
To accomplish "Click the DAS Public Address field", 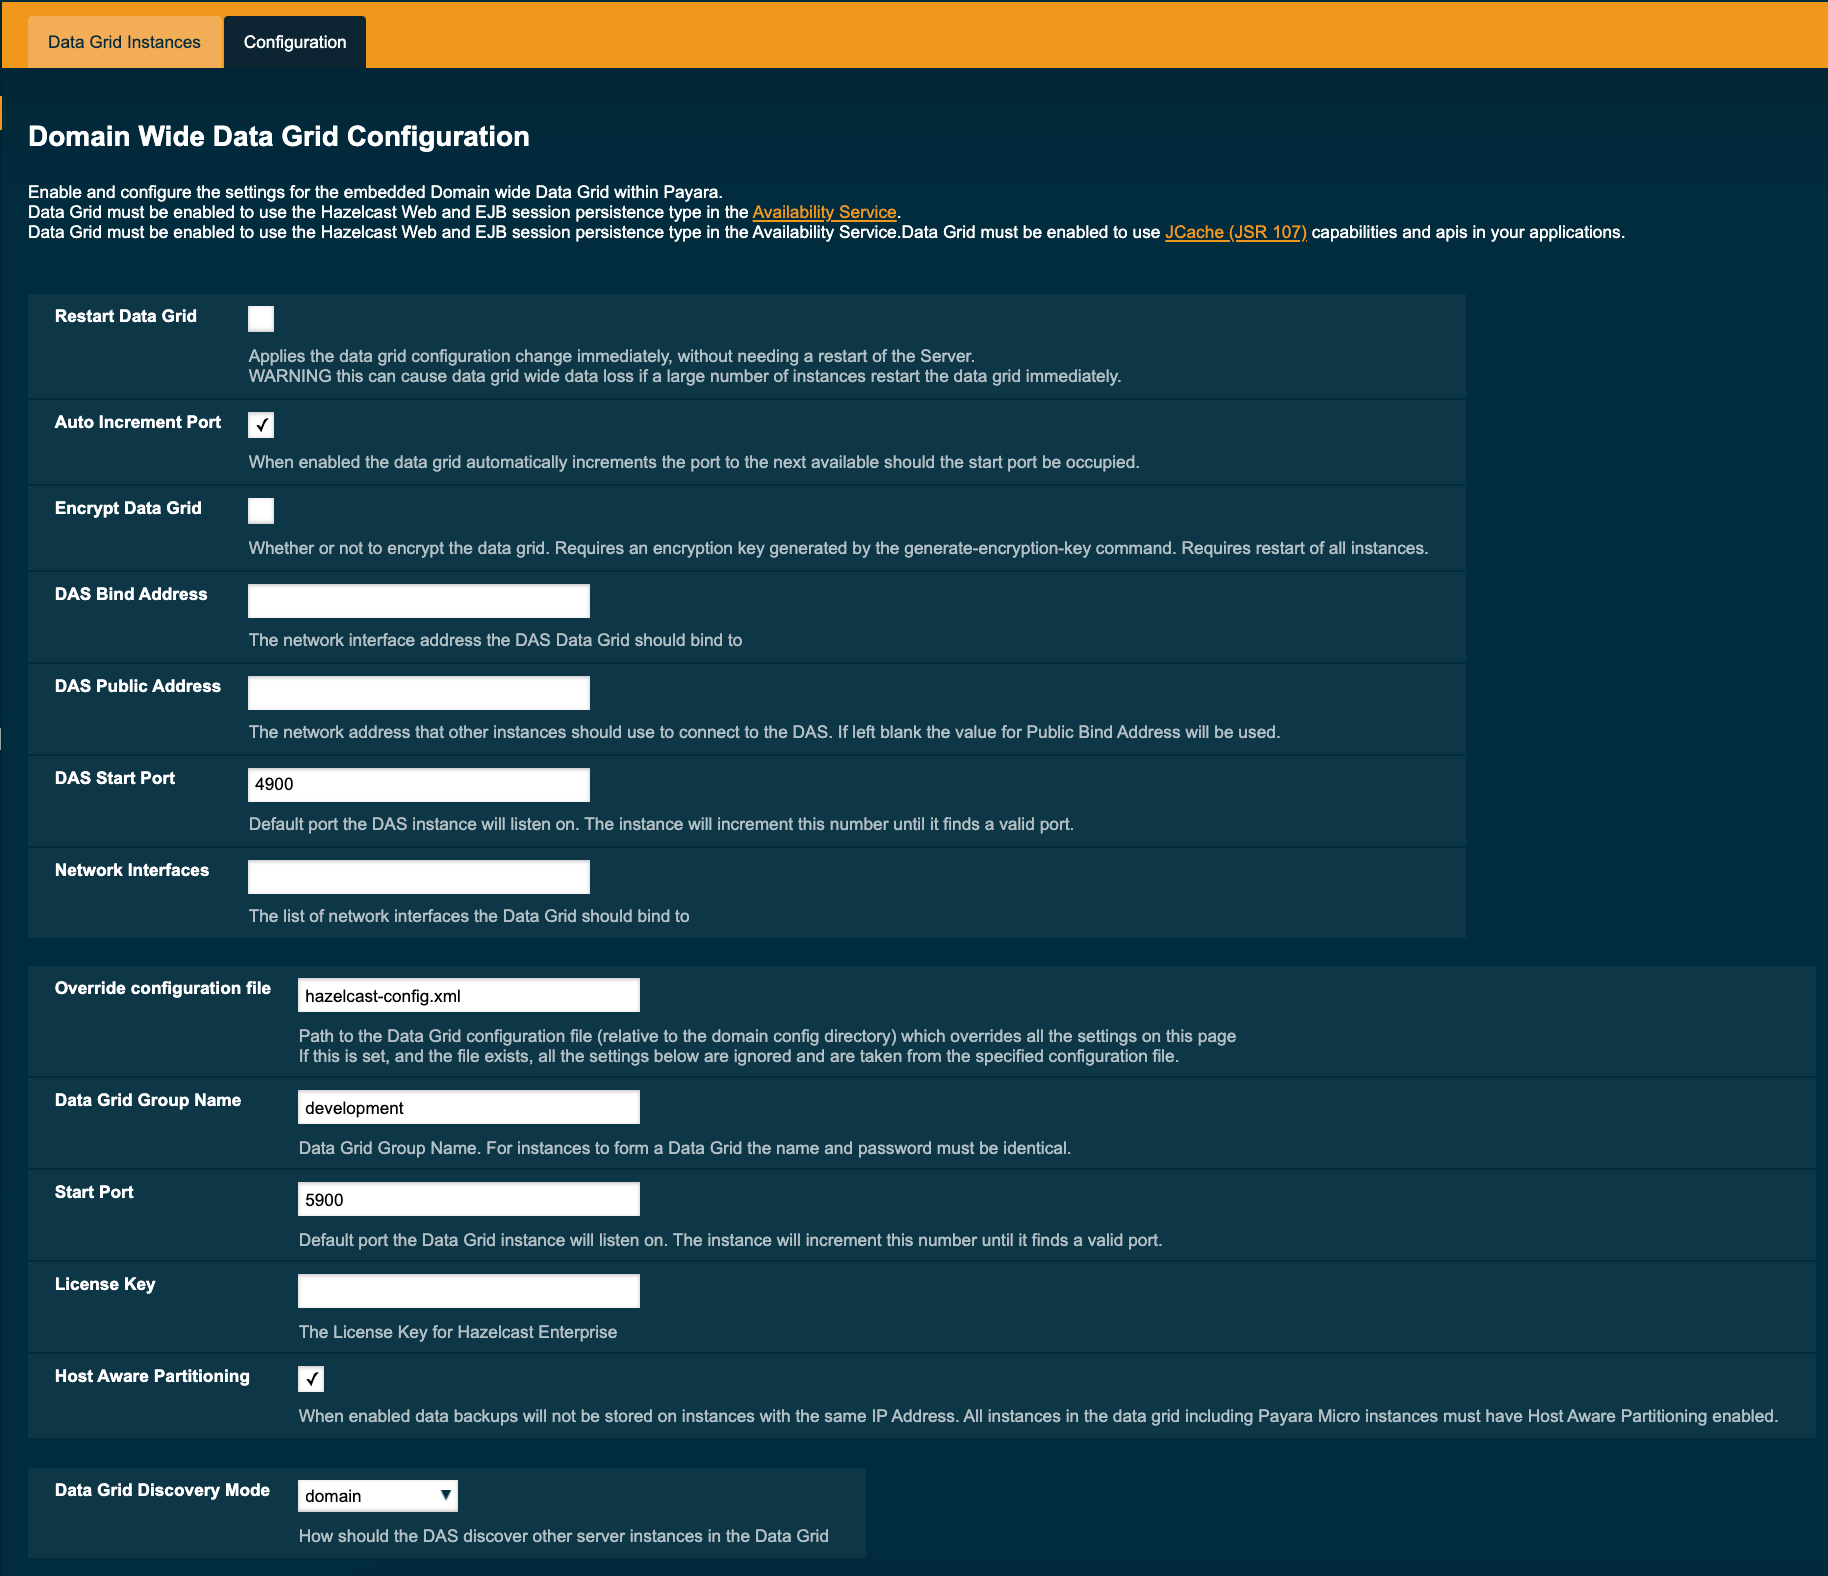I will (x=418, y=691).
